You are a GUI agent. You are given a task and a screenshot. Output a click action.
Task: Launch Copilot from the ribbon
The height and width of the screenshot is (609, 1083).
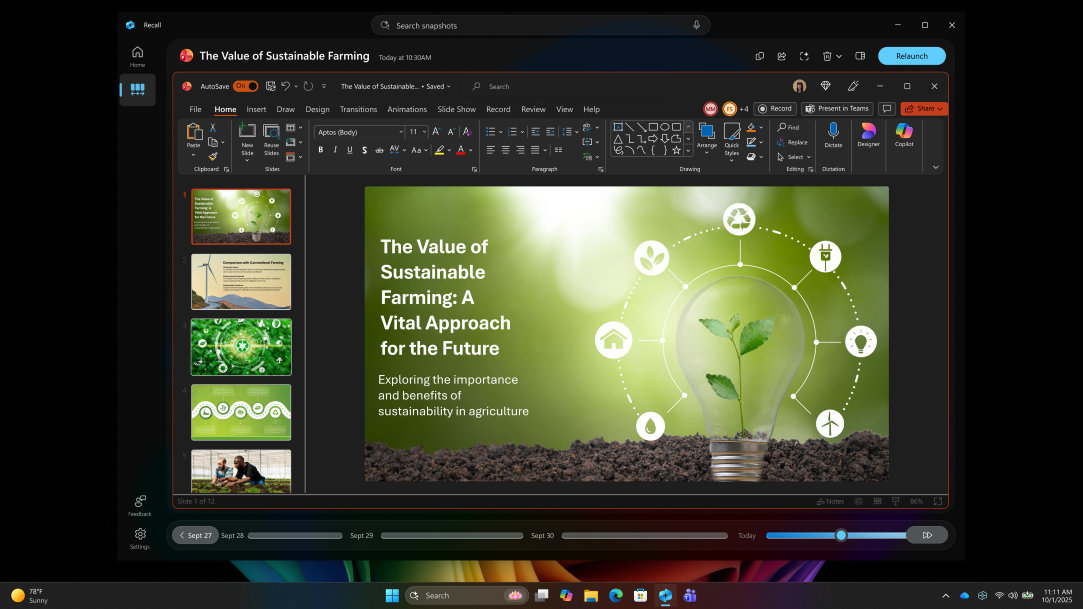tap(904, 132)
